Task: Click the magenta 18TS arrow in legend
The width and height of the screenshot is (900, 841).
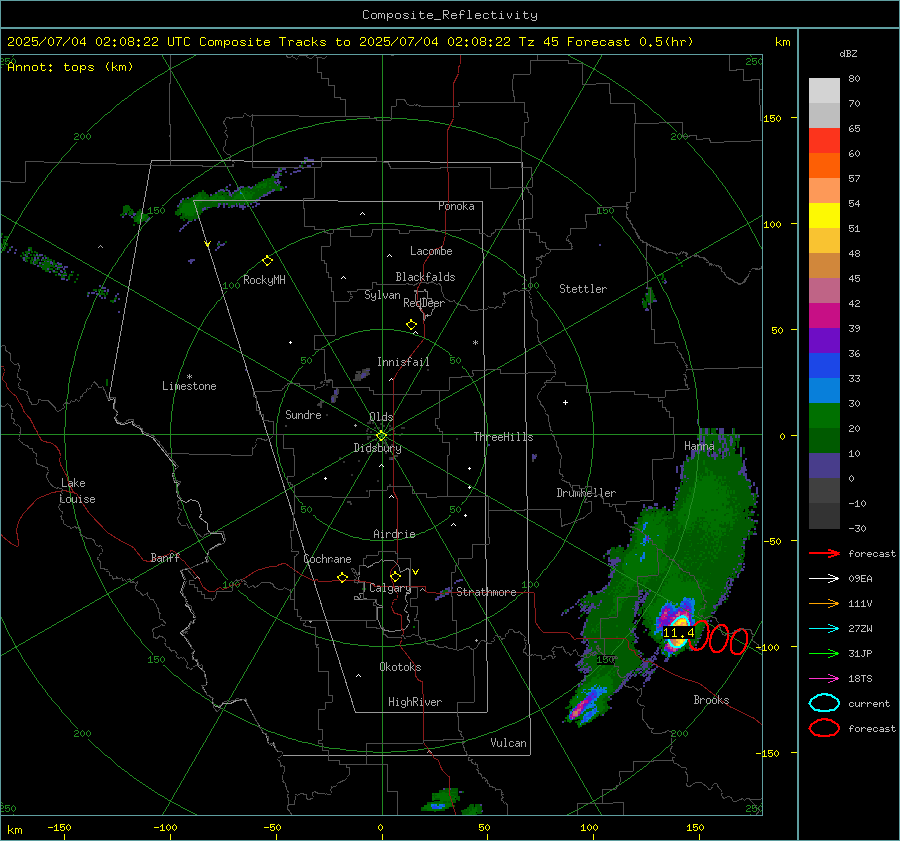Action: click(824, 678)
